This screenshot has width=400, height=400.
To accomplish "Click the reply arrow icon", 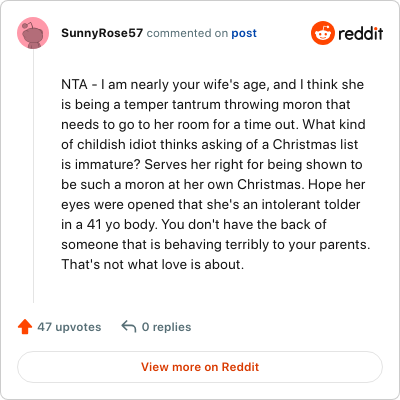I will click(x=129, y=327).
